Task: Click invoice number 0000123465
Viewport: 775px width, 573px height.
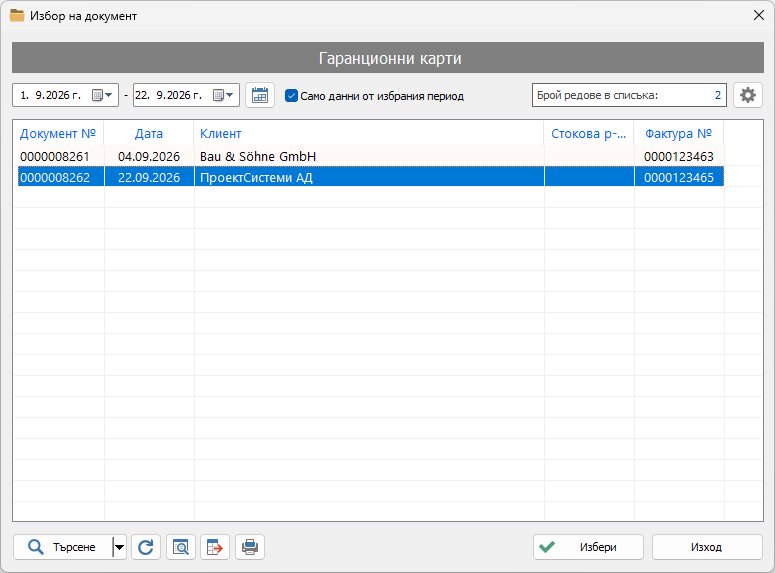Action: (679, 177)
